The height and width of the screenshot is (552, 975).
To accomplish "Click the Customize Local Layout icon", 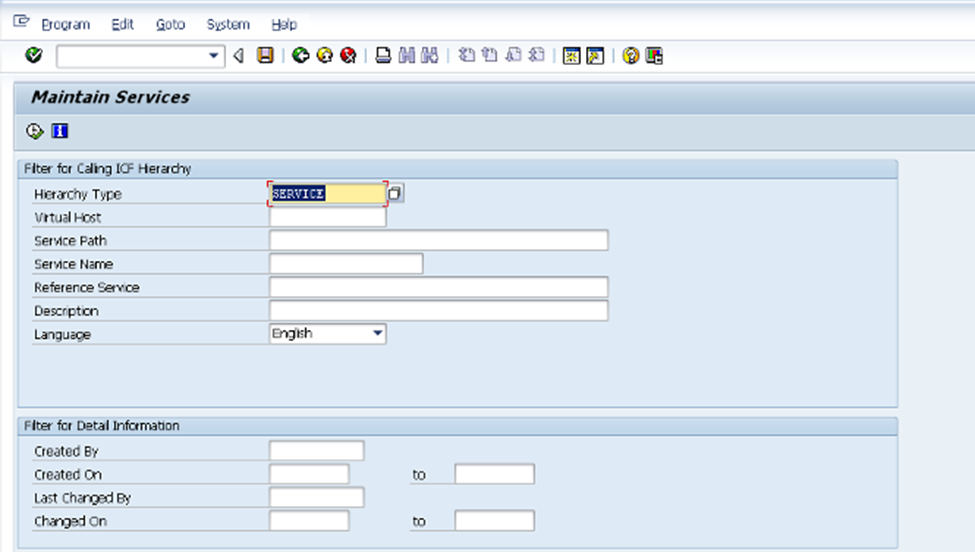I will click(x=654, y=55).
